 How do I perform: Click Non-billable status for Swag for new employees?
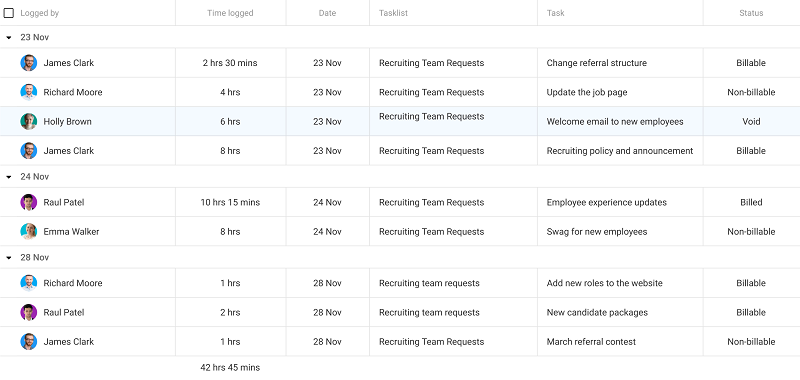pyautogui.click(x=751, y=232)
